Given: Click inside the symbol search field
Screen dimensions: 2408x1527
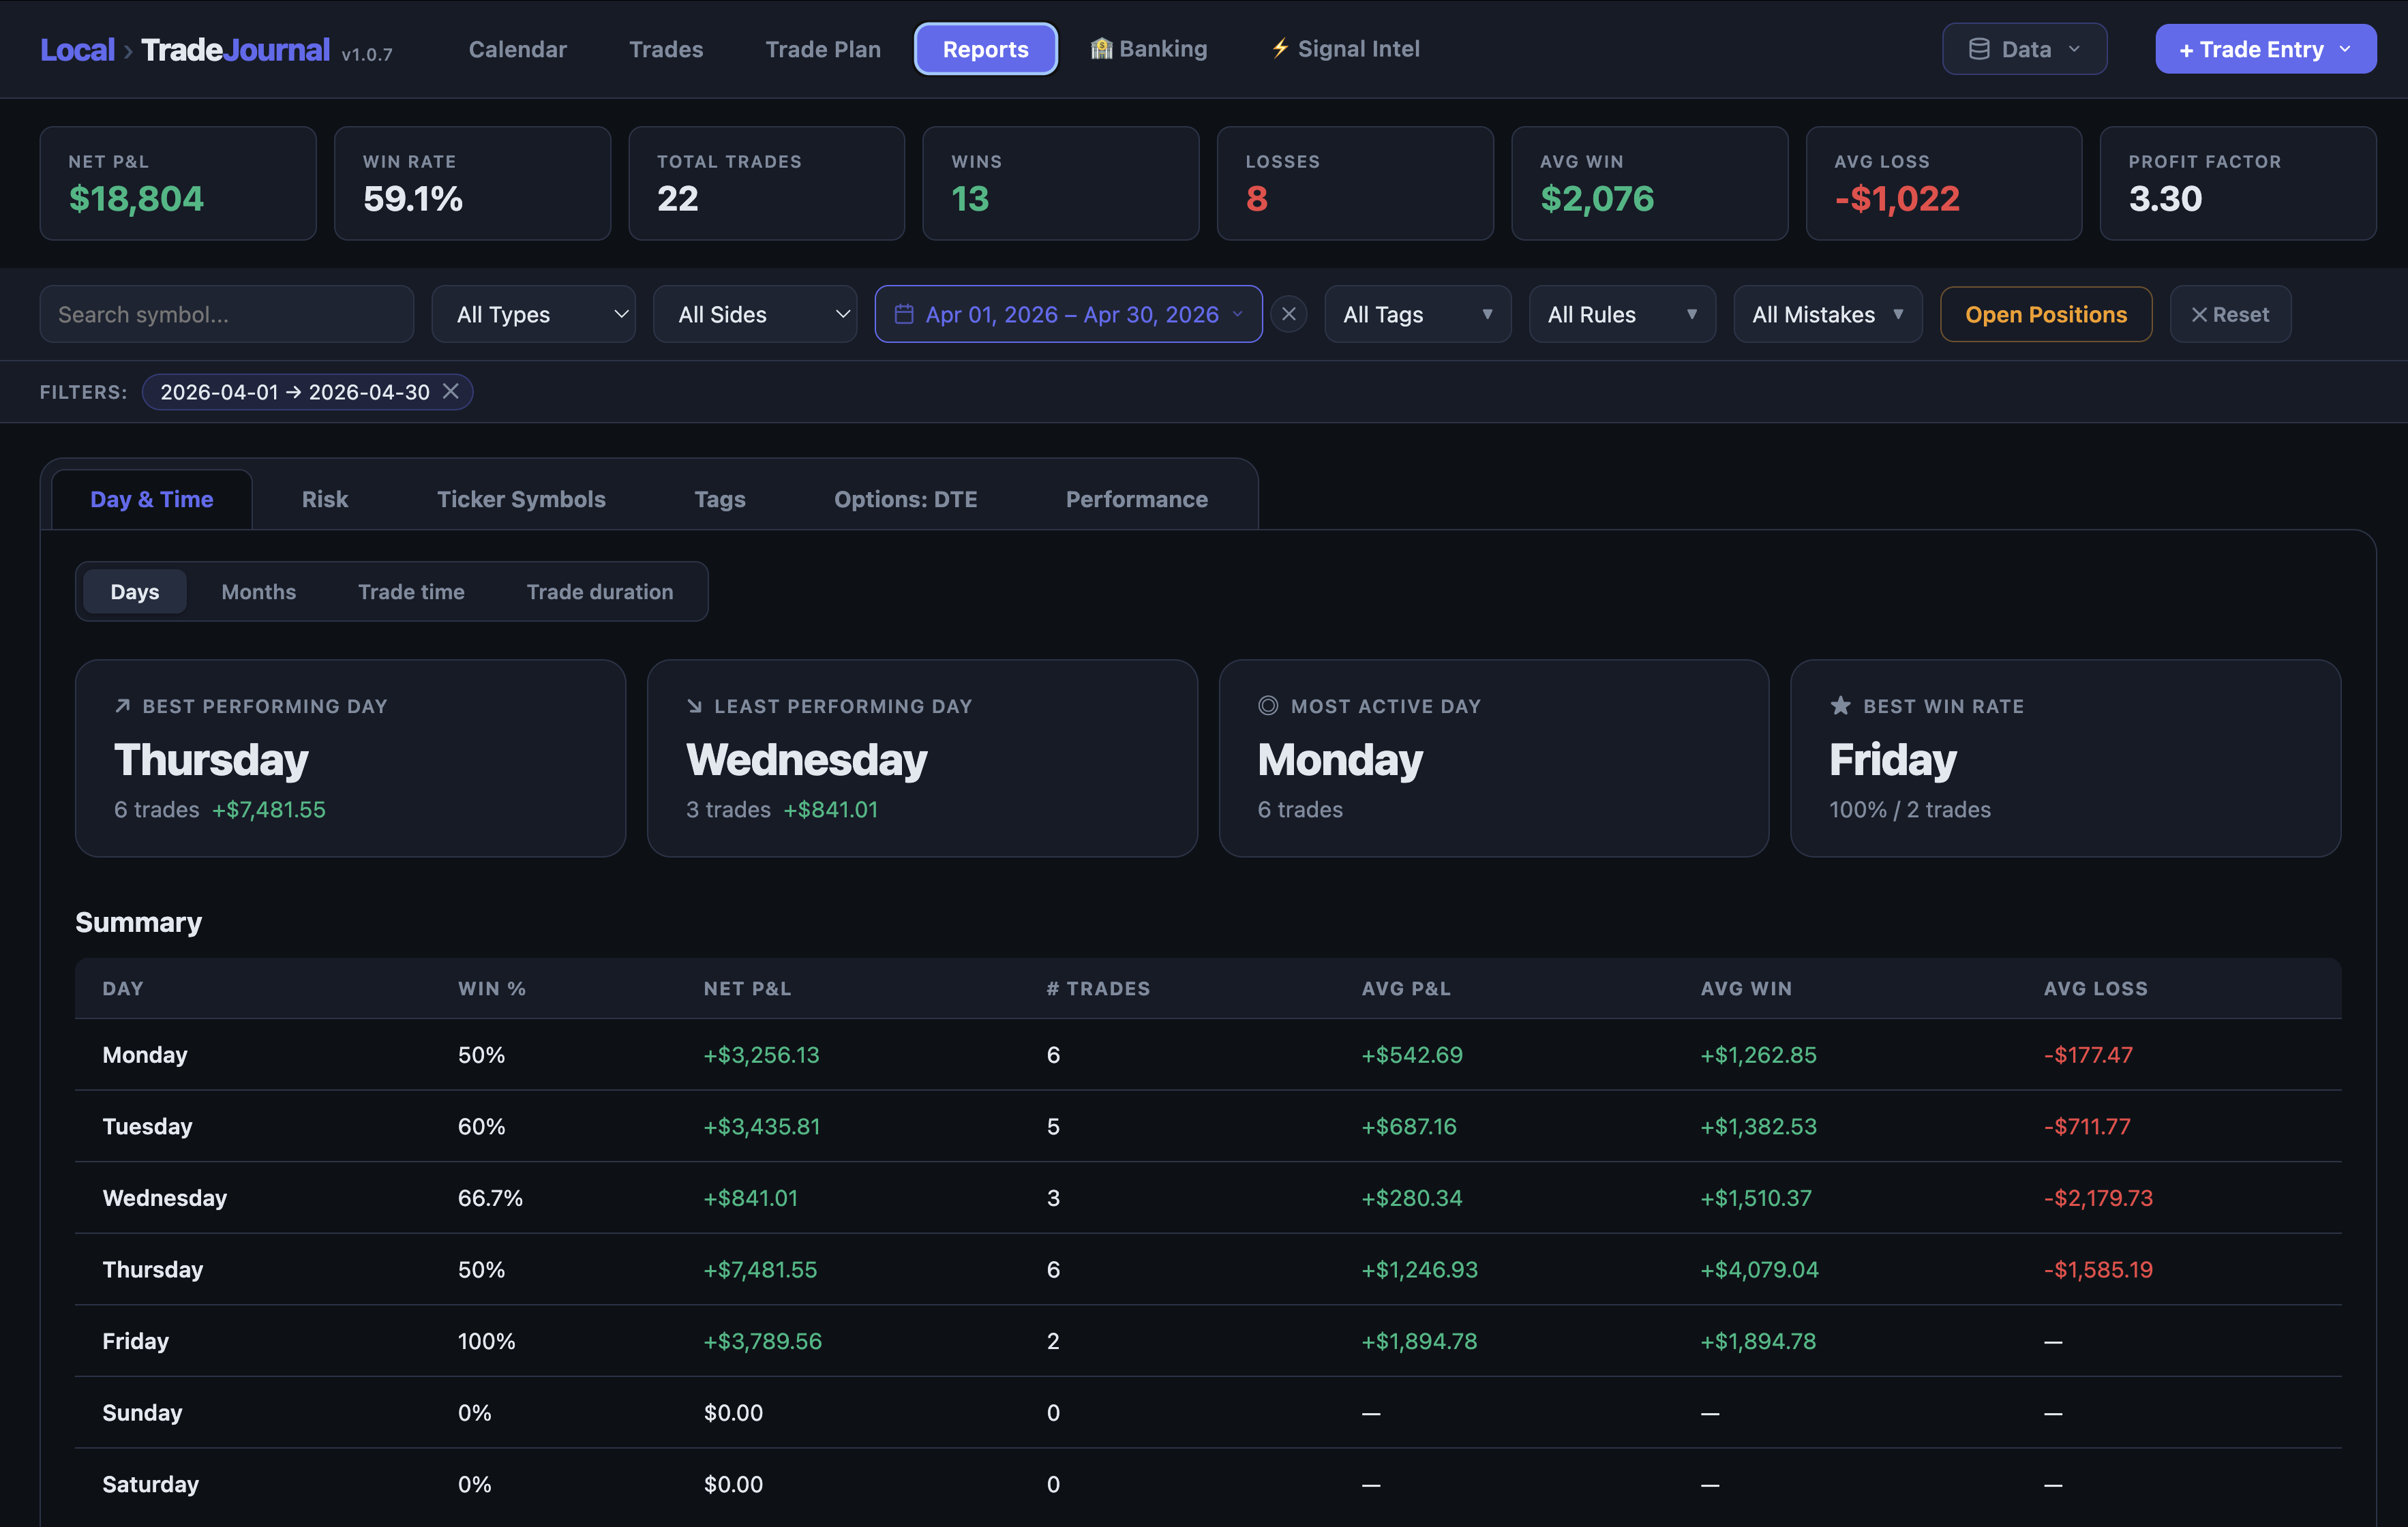Looking at the screenshot, I should pyautogui.click(x=226, y=313).
